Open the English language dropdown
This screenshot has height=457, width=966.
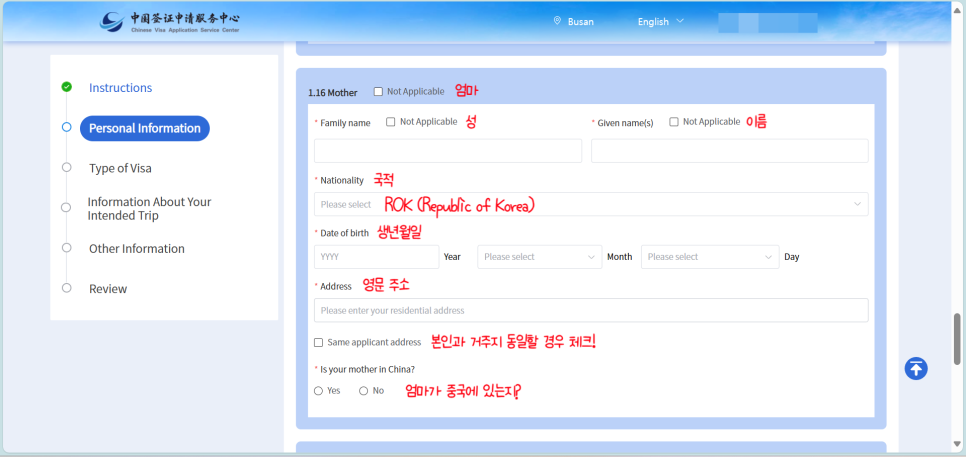660,22
